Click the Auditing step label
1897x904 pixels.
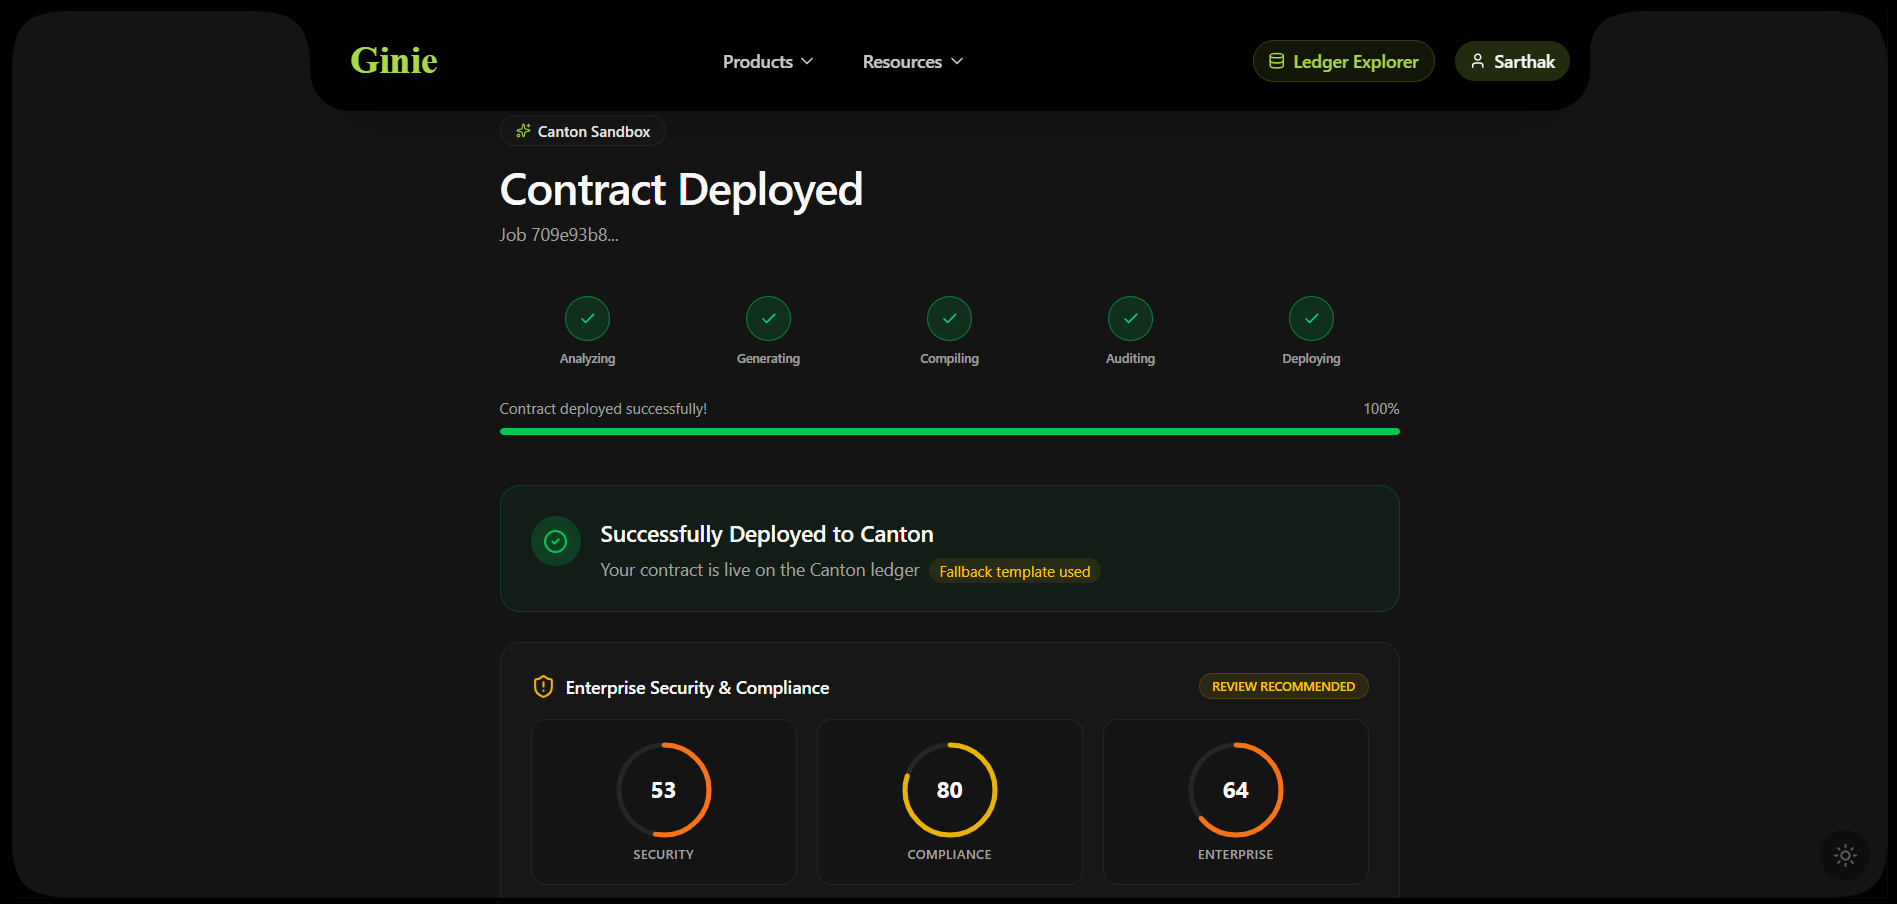click(x=1130, y=359)
